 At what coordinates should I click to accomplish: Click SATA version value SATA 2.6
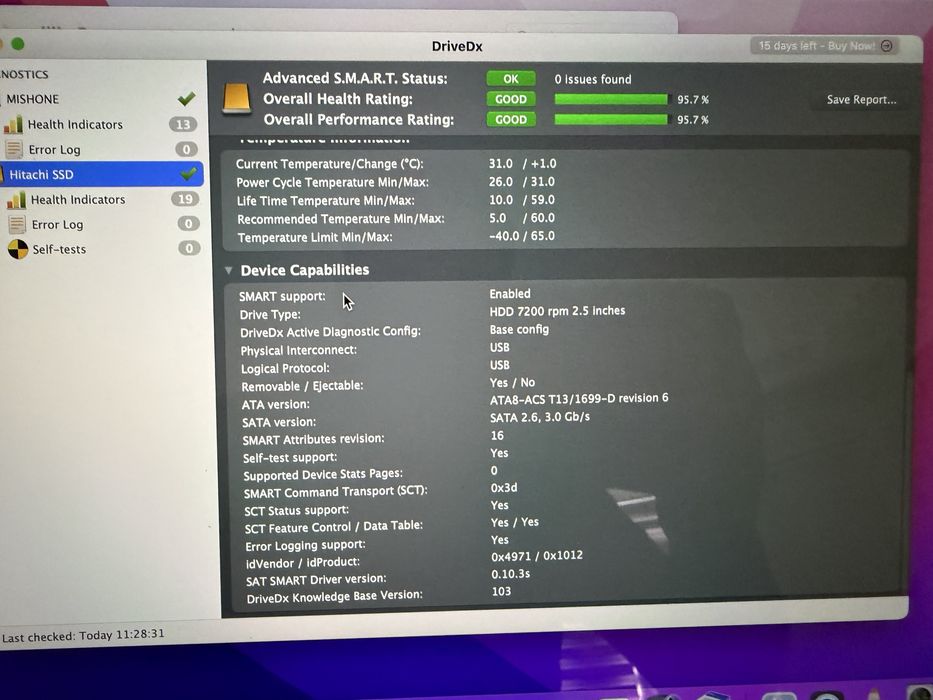[x=540, y=417]
